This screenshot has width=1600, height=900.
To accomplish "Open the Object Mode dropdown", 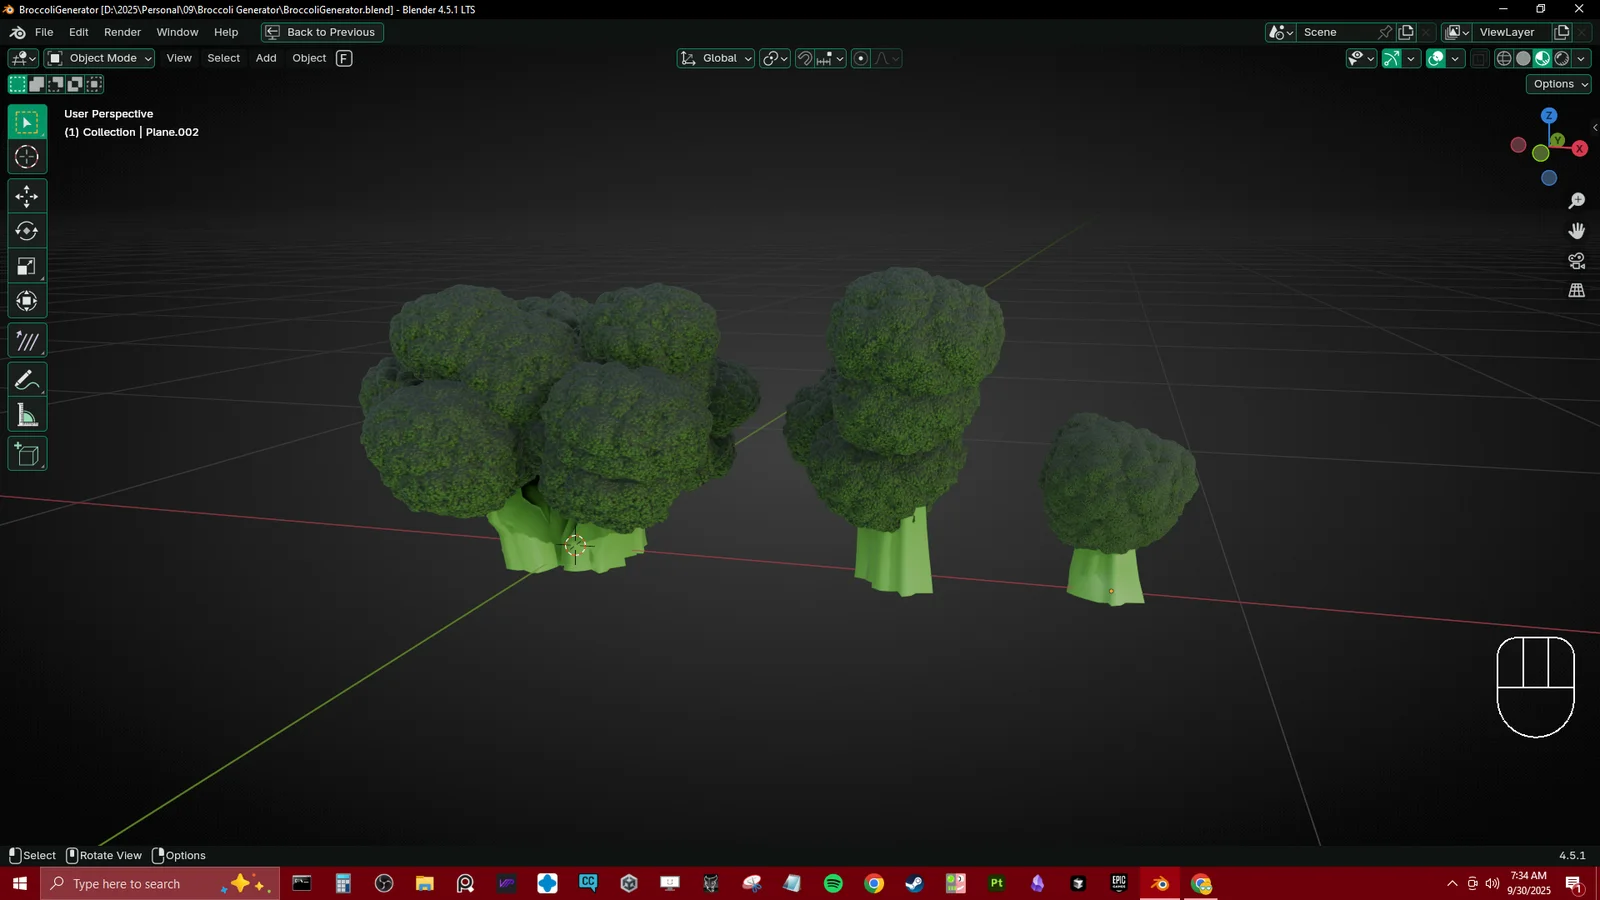I will pyautogui.click(x=99, y=59).
